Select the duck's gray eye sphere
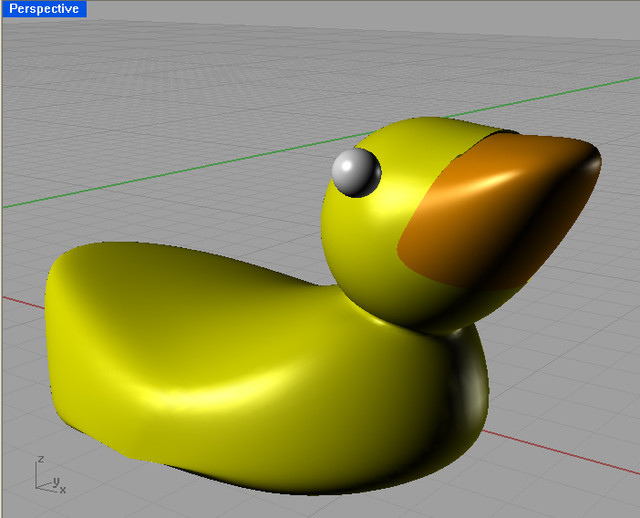Image resolution: width=640 pixels, height=518 pixels. click(356, 173)
